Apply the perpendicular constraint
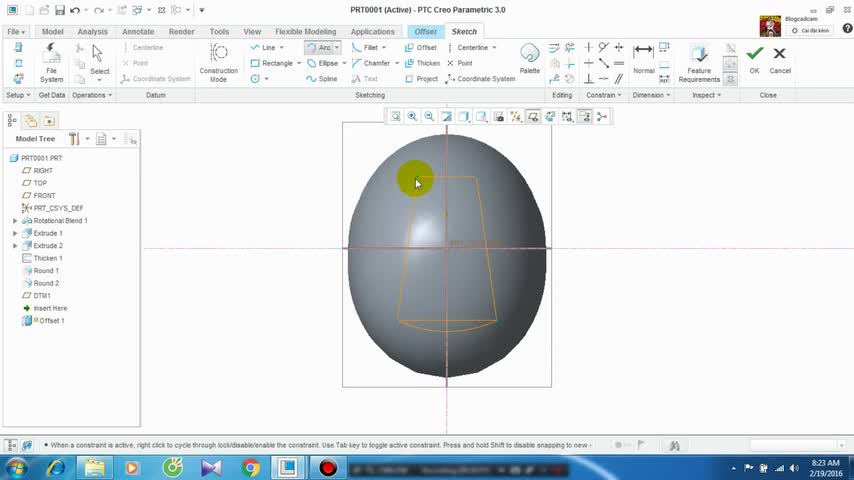The image size is (854, 480). [x=588, y=79]
